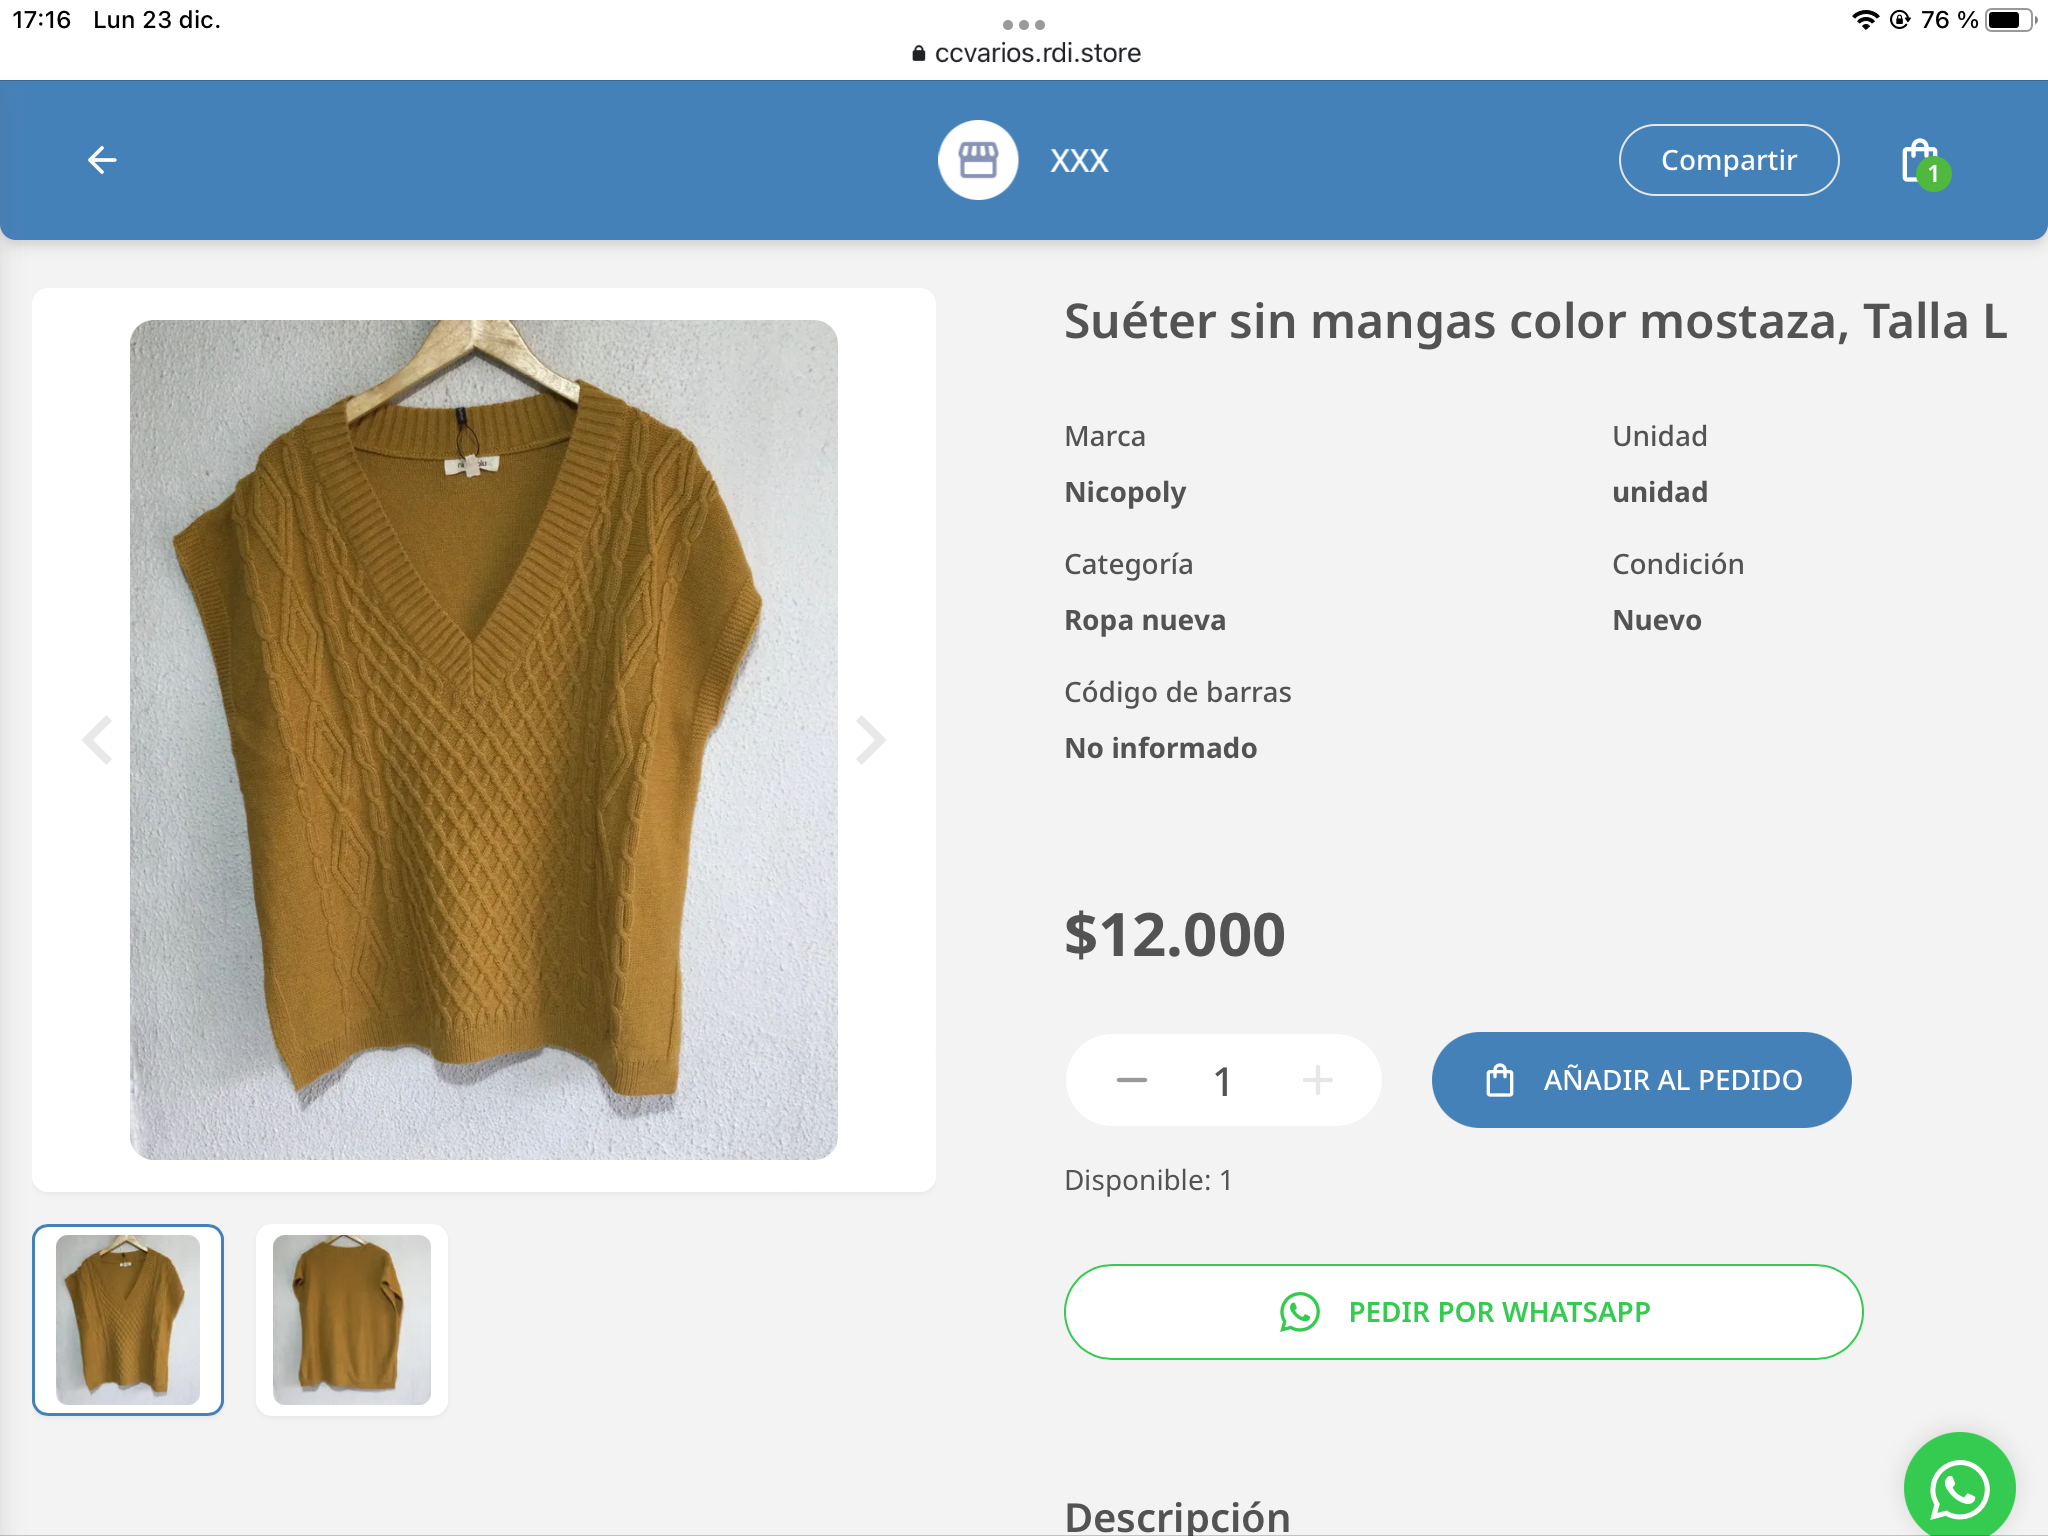
Task: Advance to next product image with right arrow
Action: pyautogui.click(x=870, y=740)
